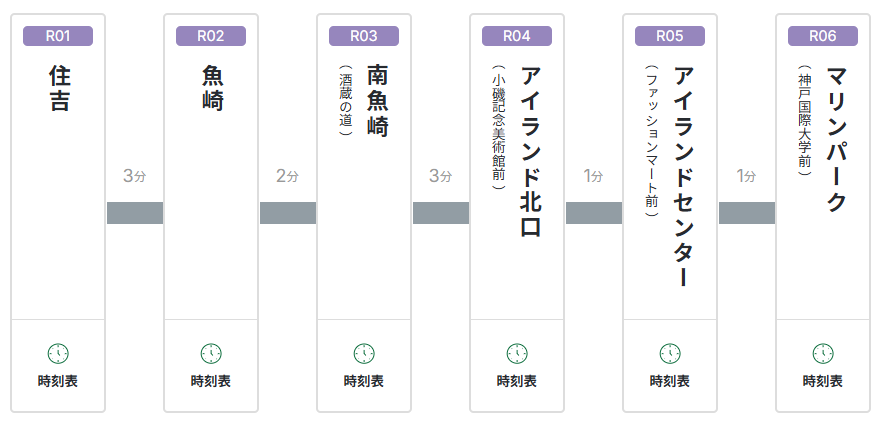
Task: Select the R05 station code badge
Action: coord(670,36)
